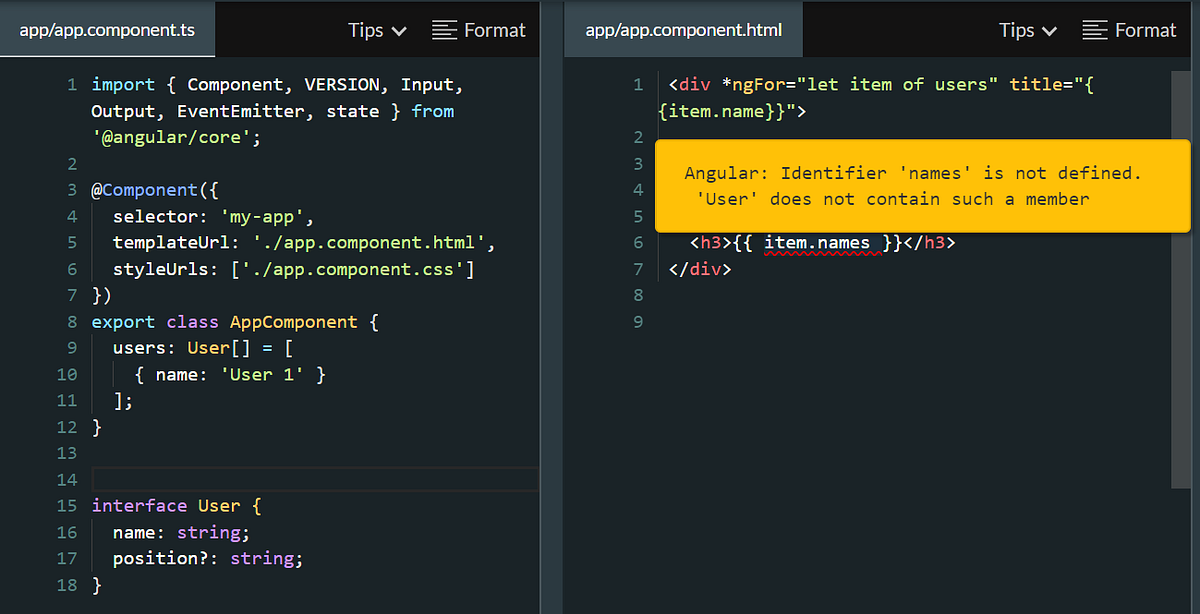Click the @Component decorator
Viewport: 1200px width, 614px height.
pos(146,189)
